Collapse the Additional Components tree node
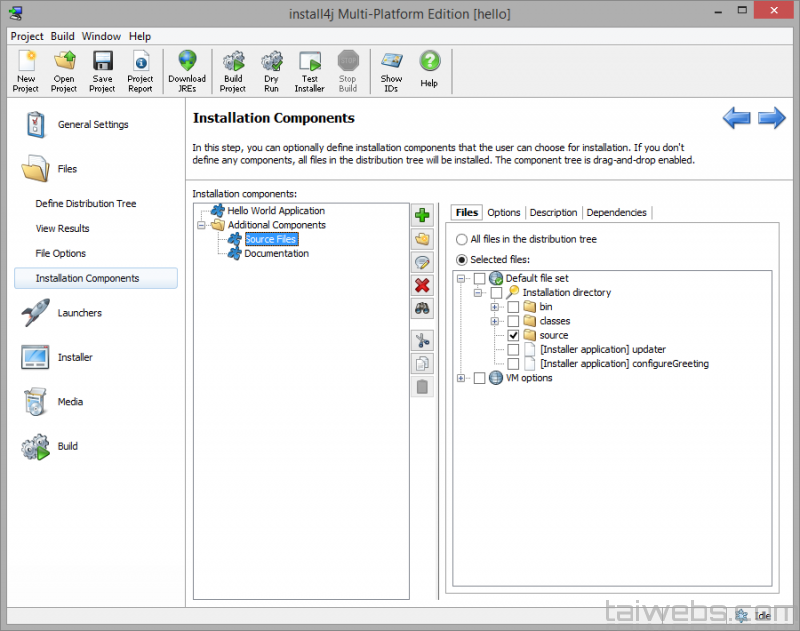Image resolution: width=800 pixels, height=631 pixels. point(202,225)
